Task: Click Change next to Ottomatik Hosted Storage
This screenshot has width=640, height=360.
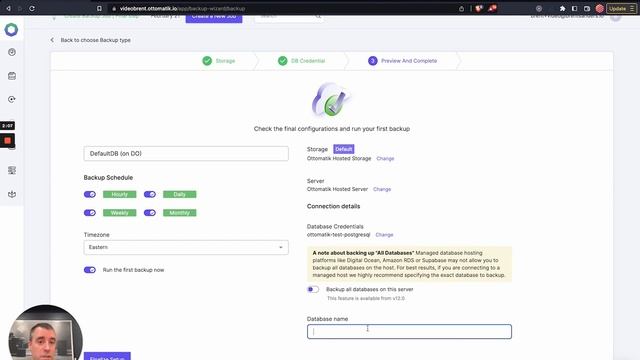Action: point(385,158)
